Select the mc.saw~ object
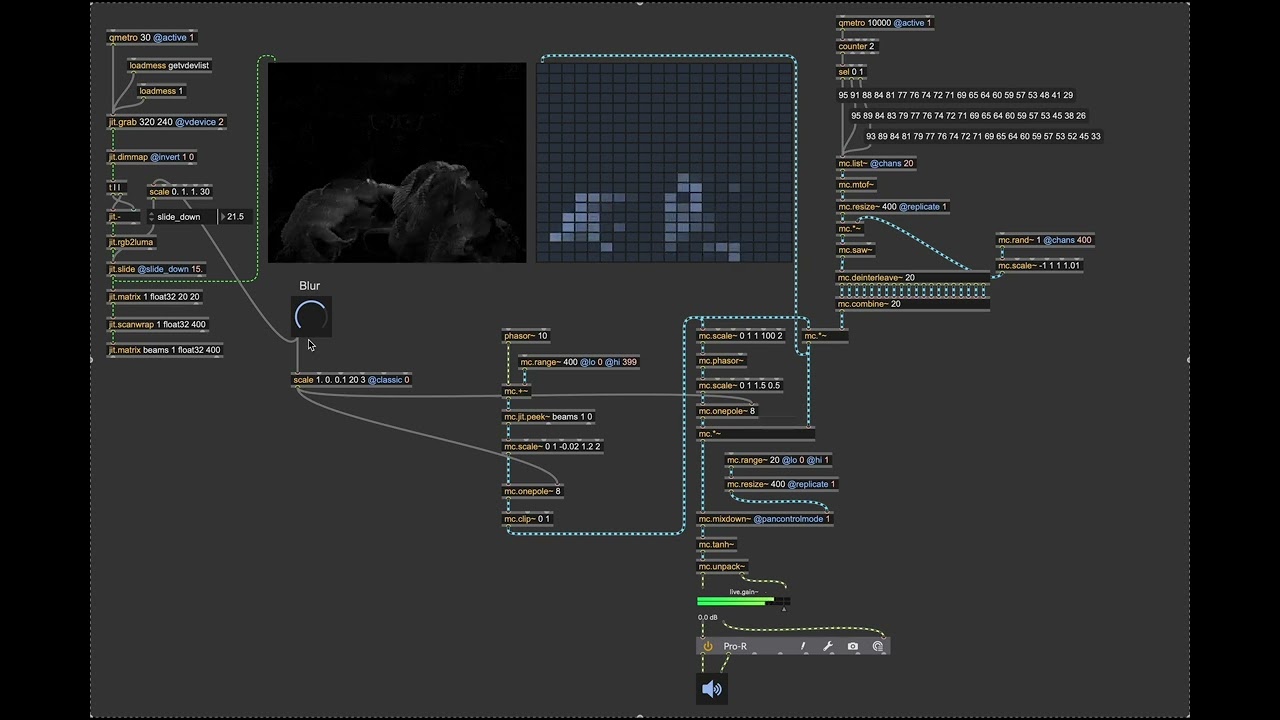This screenshot has height=720, width=1280. click(x=856, y=250)
